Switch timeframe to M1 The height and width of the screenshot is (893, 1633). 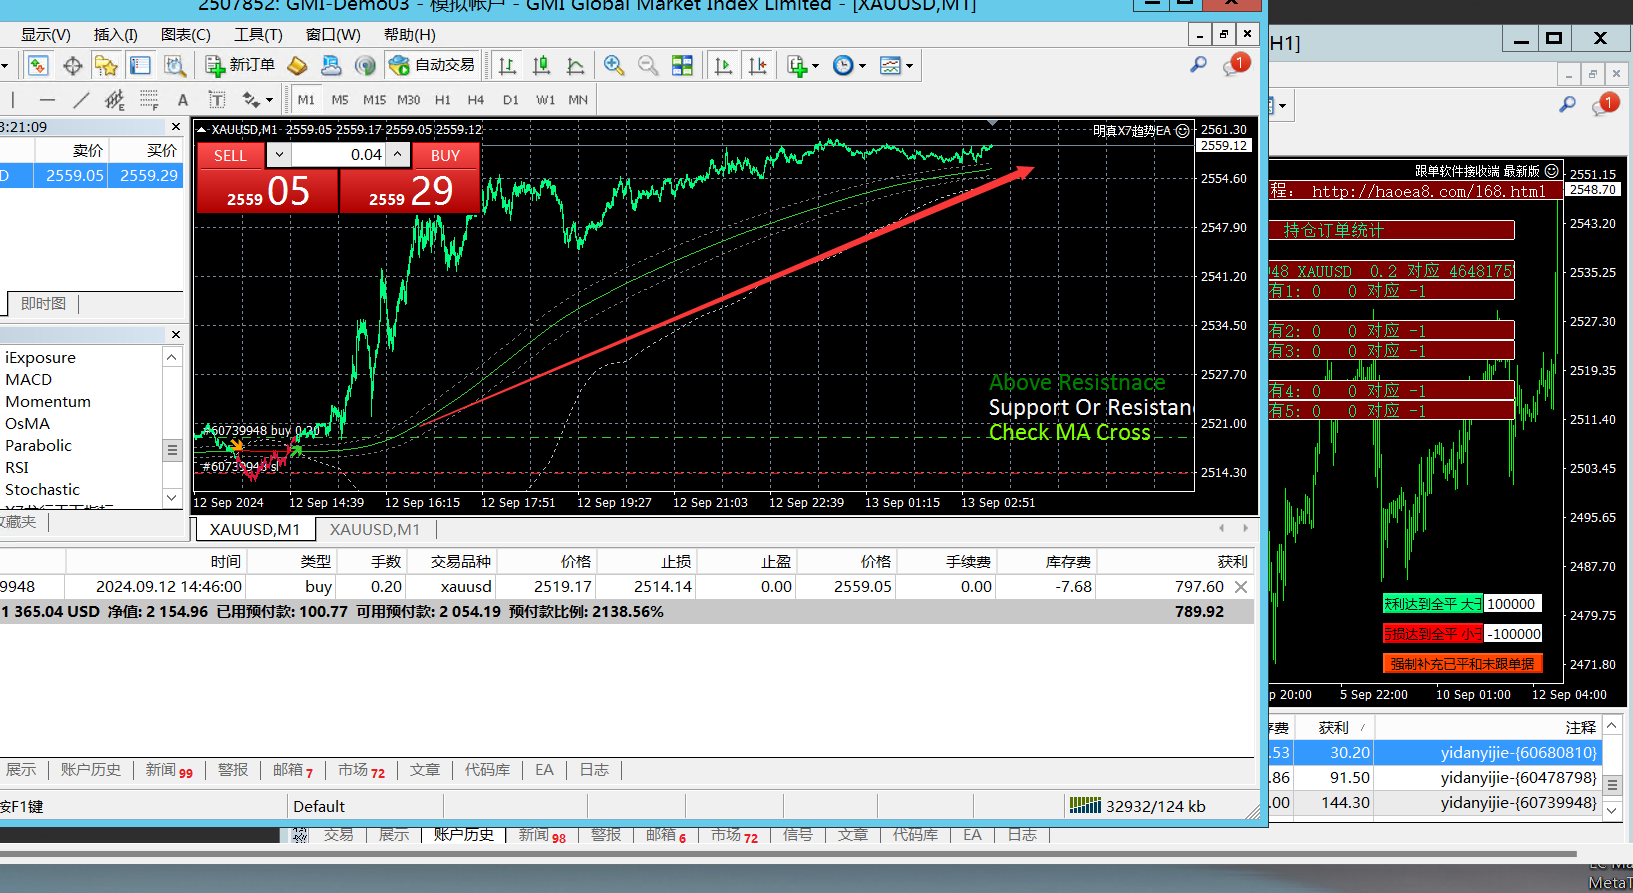tap(306, 100)
